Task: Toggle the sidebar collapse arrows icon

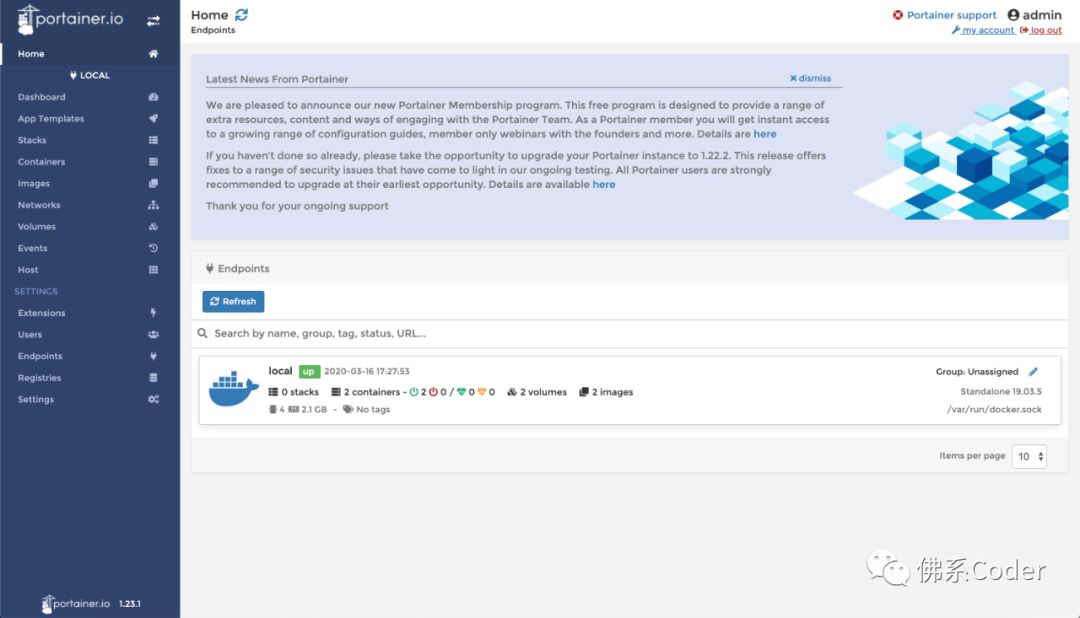Action: click(x=153, y=21)
